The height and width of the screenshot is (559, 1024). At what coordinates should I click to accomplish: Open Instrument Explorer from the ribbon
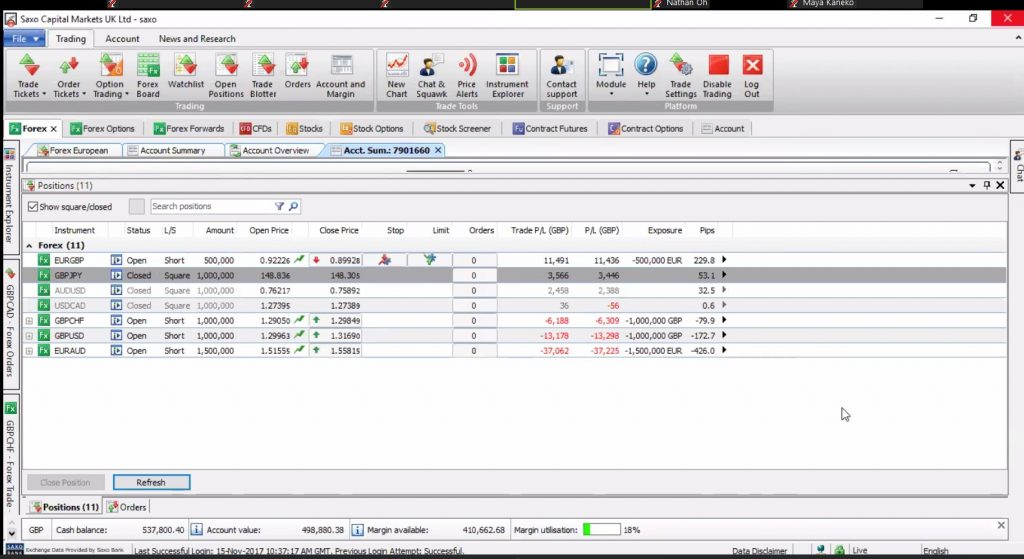click(507, 76)
